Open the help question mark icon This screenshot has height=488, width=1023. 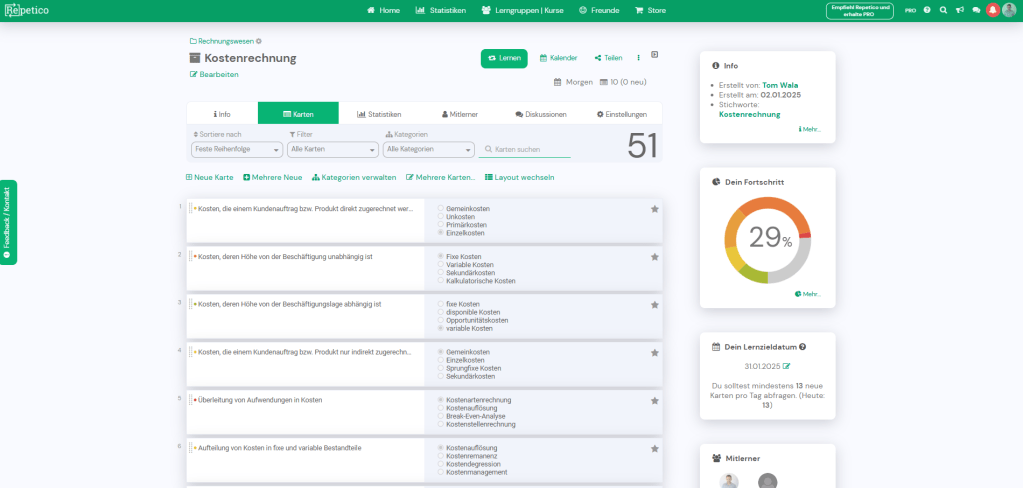(927, 10)
